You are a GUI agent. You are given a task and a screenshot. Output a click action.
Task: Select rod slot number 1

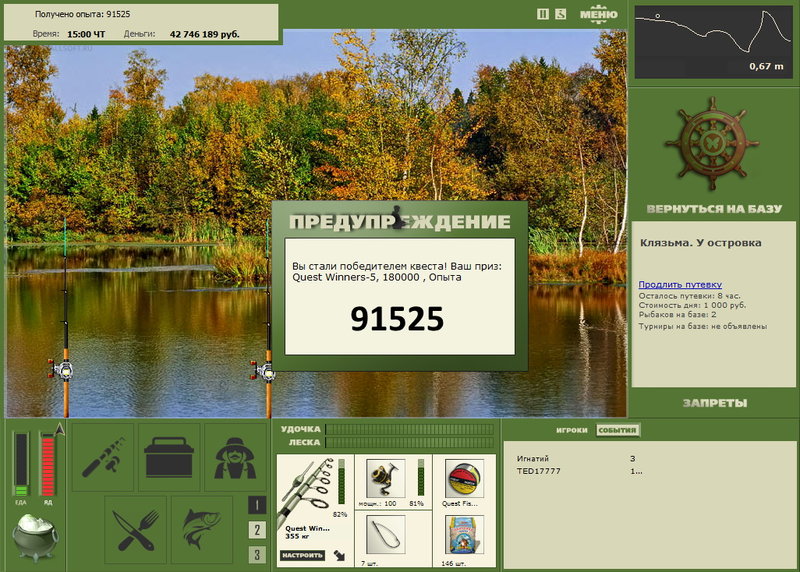(257, 505)
